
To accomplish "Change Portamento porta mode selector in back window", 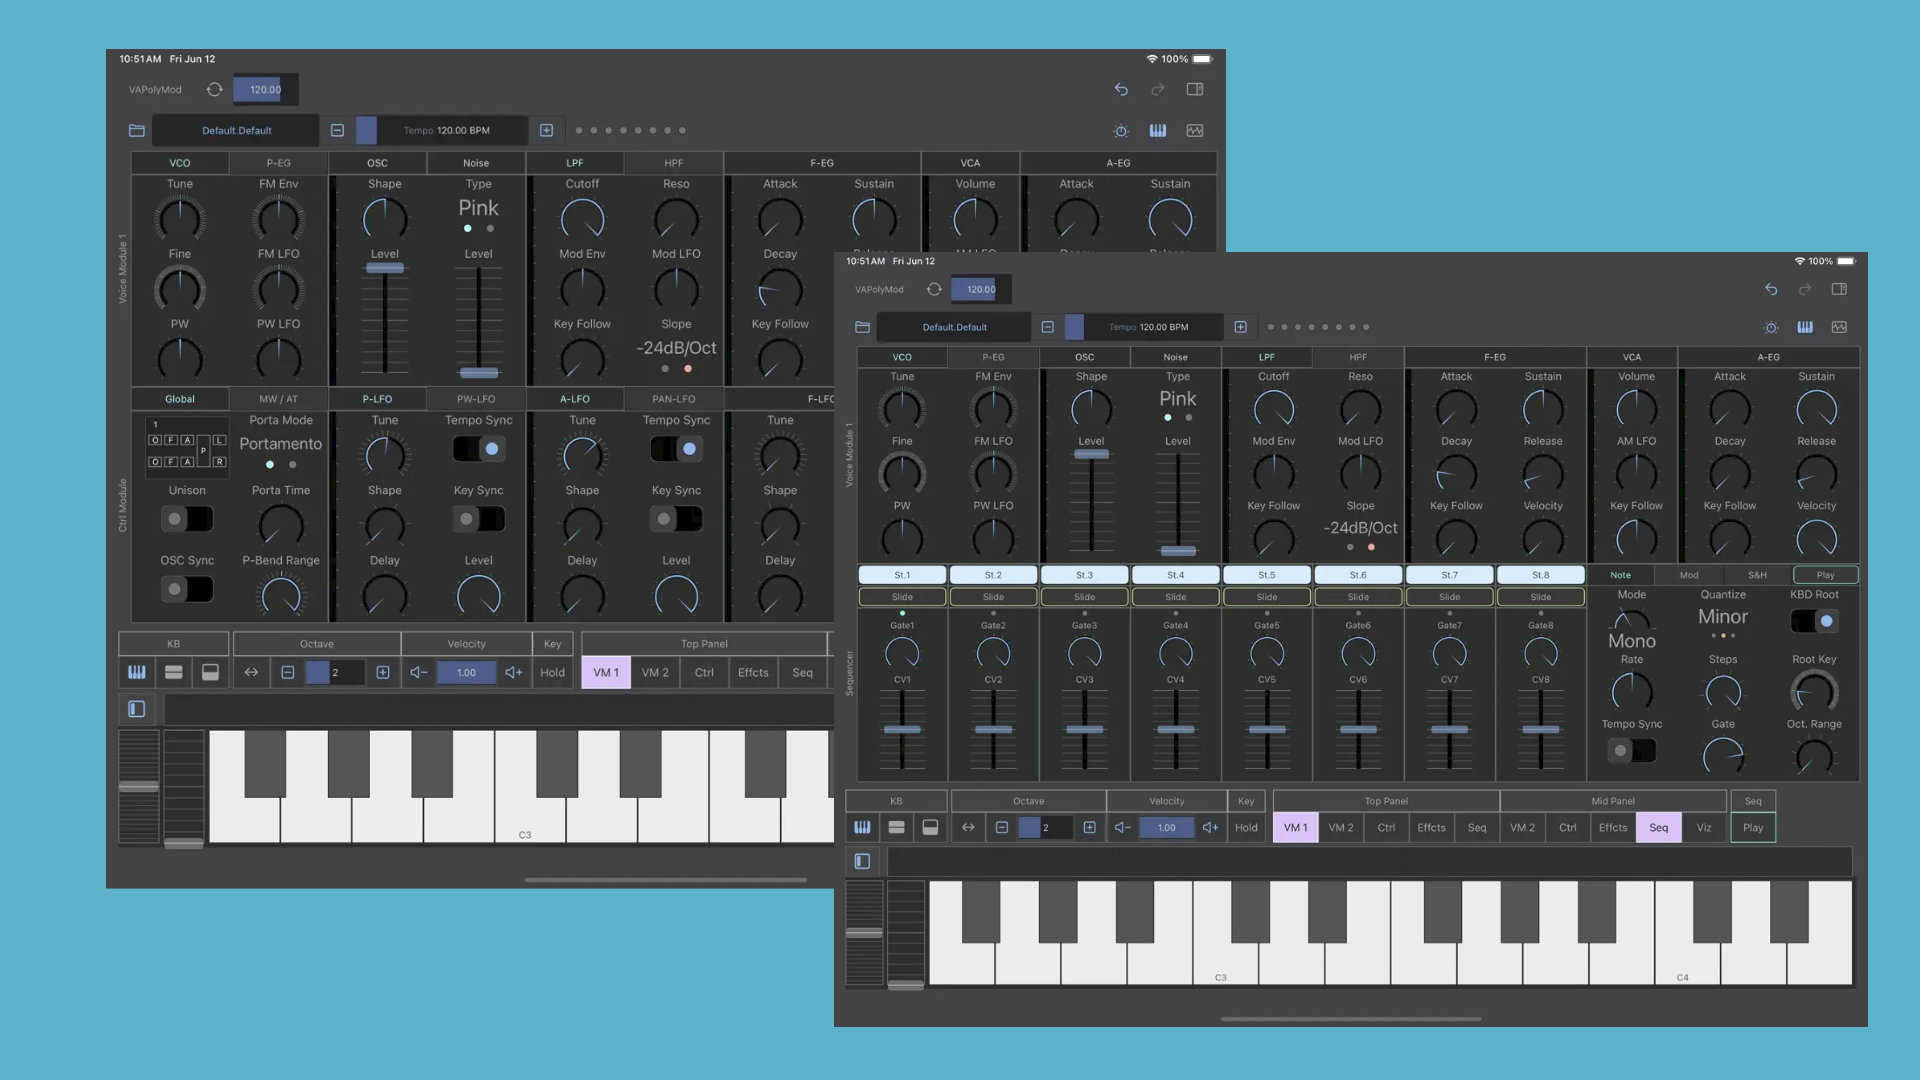I will [x=281, y=444].
